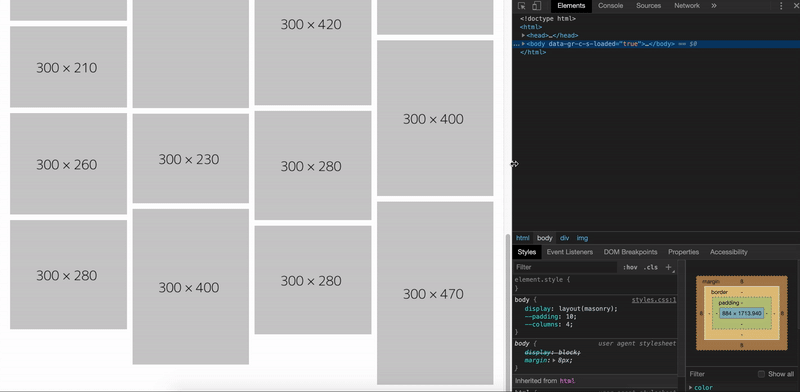Screen dimensions: 800x392
Task: Toggle the :hov element state panel
Action: (630, 267)
